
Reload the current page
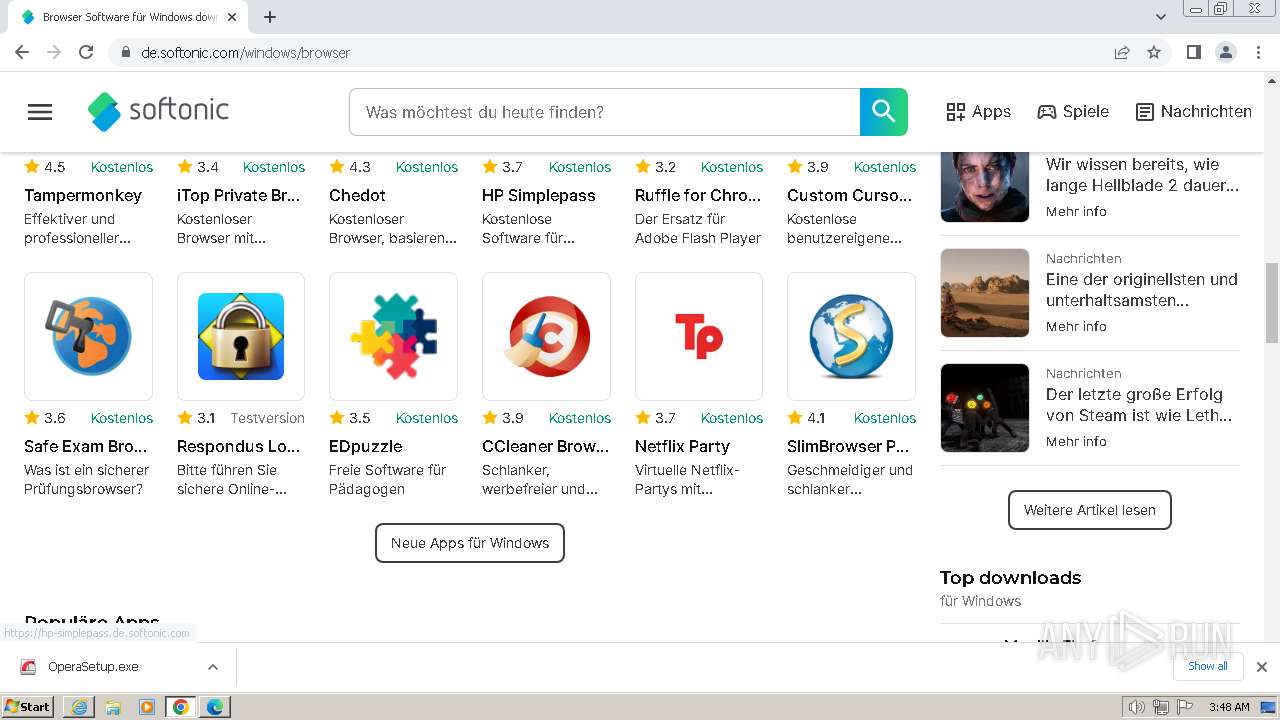pos(86,52)
